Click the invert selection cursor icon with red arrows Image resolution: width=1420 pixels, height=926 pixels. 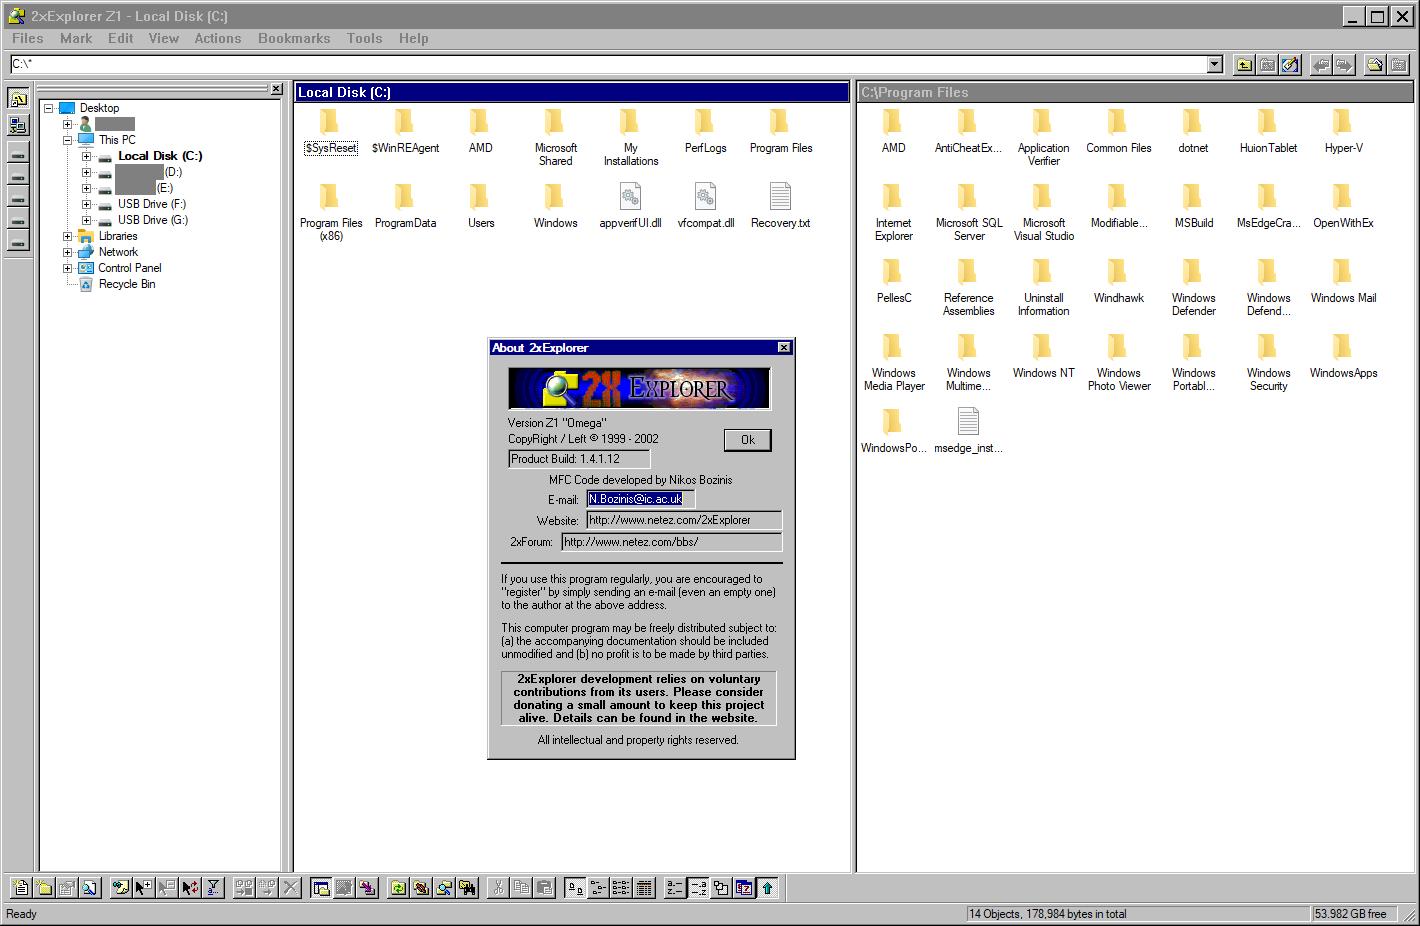[x=190, y=887]
